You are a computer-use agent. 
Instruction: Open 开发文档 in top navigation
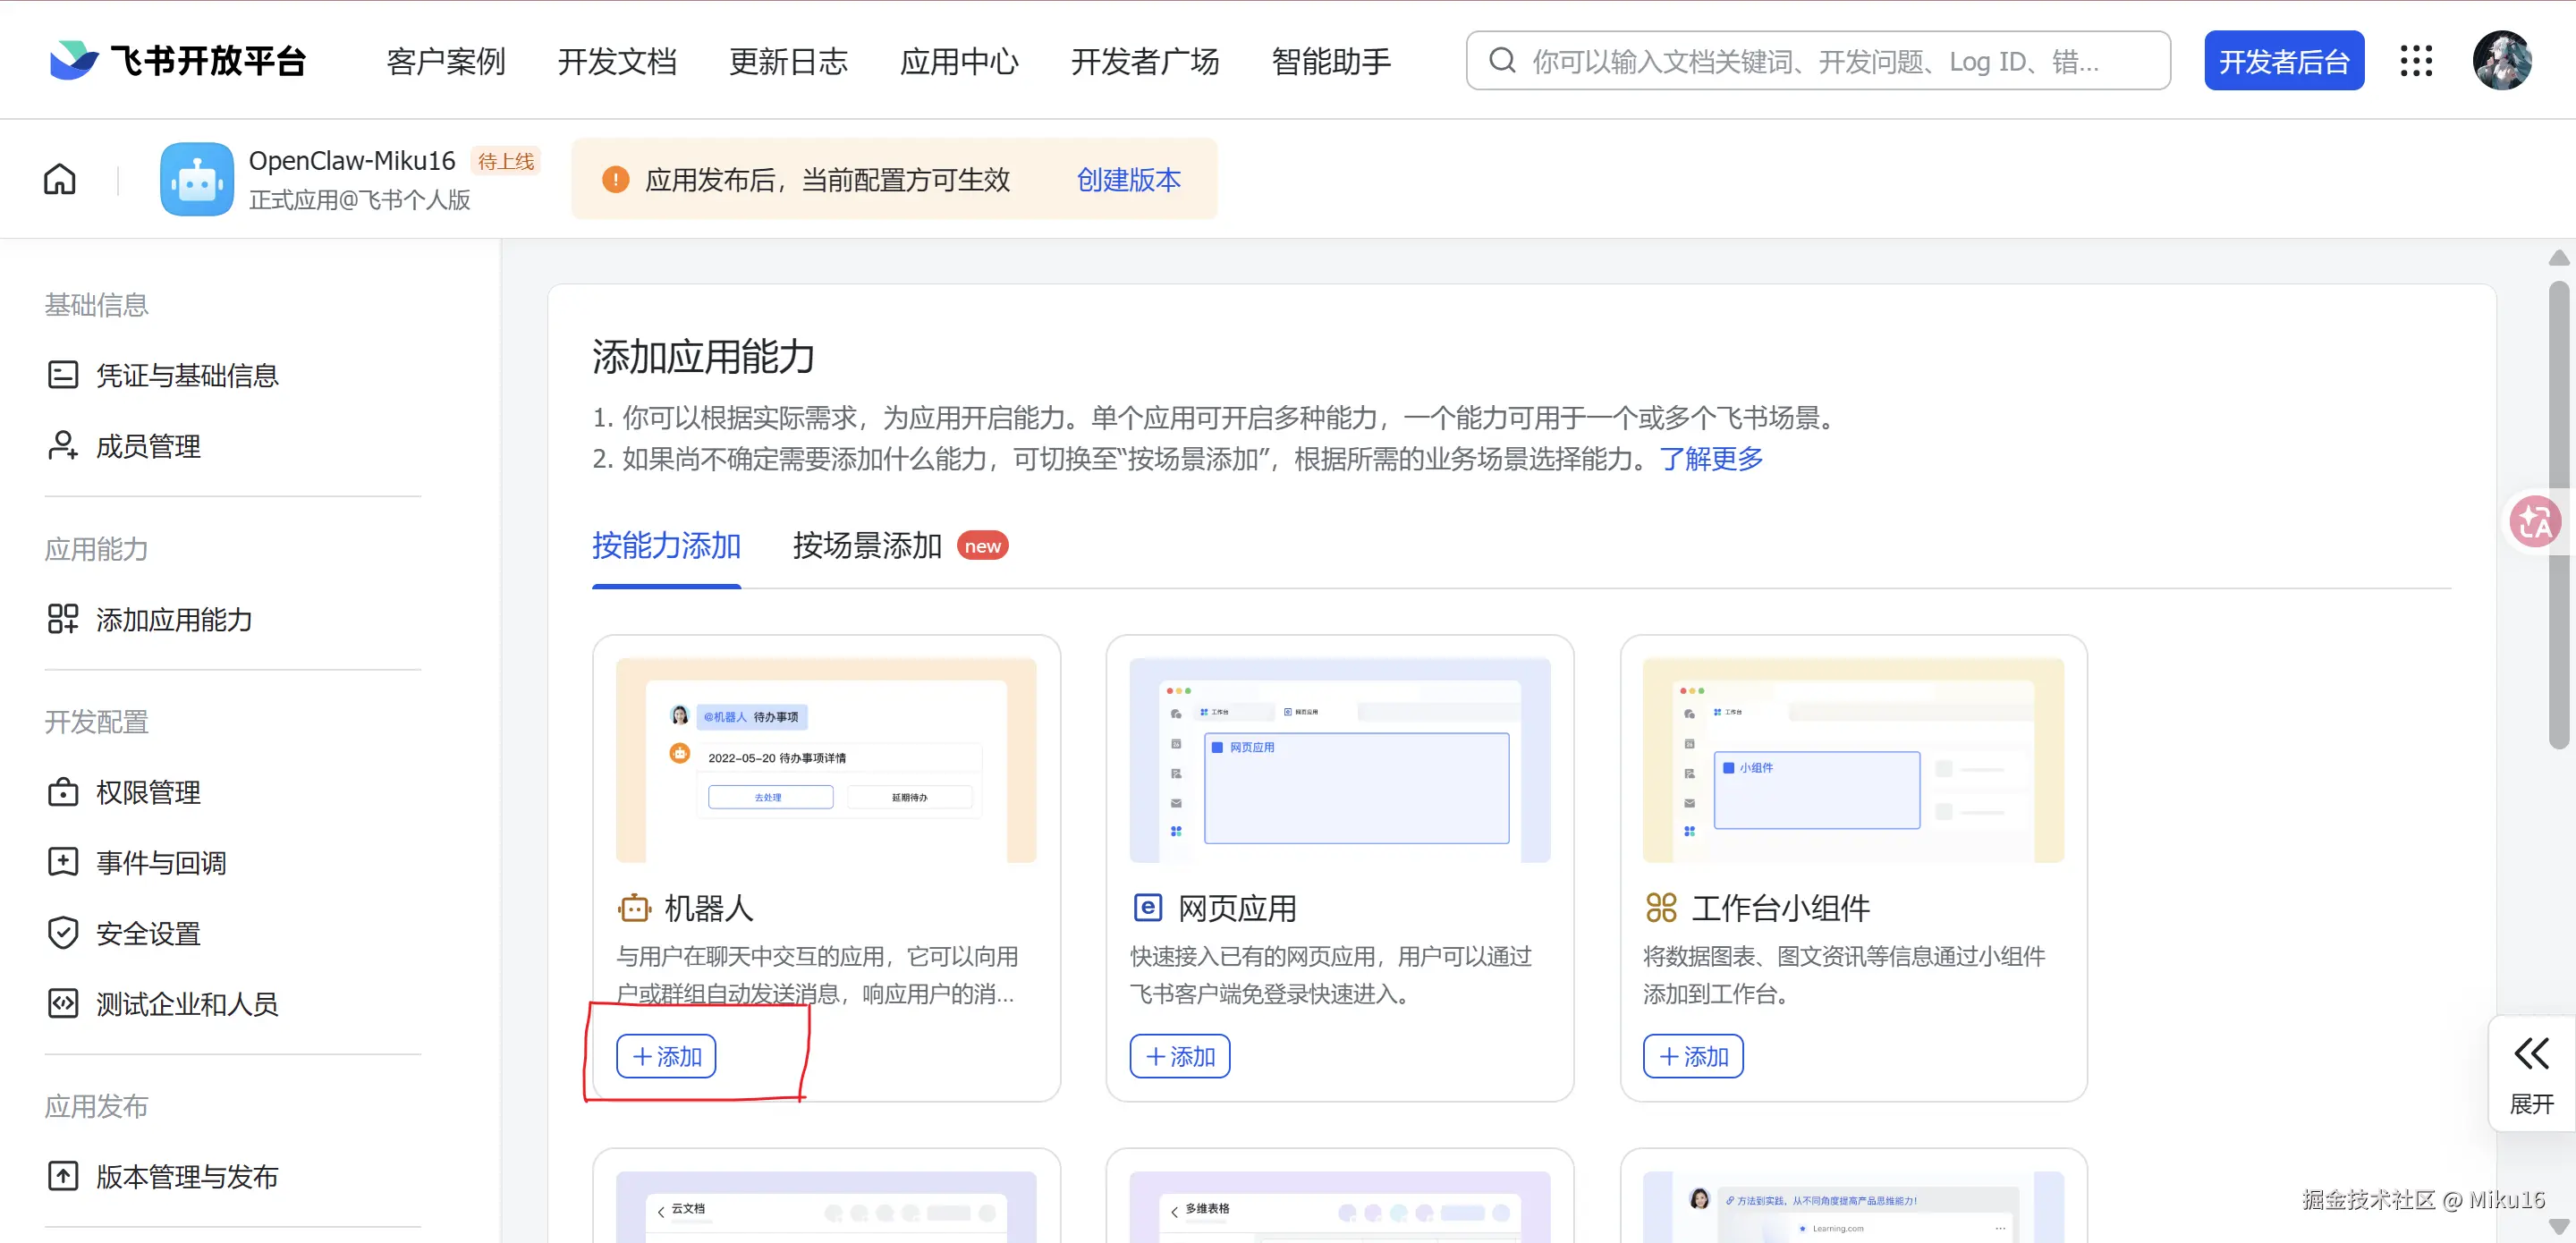click(x=617, y=61)
